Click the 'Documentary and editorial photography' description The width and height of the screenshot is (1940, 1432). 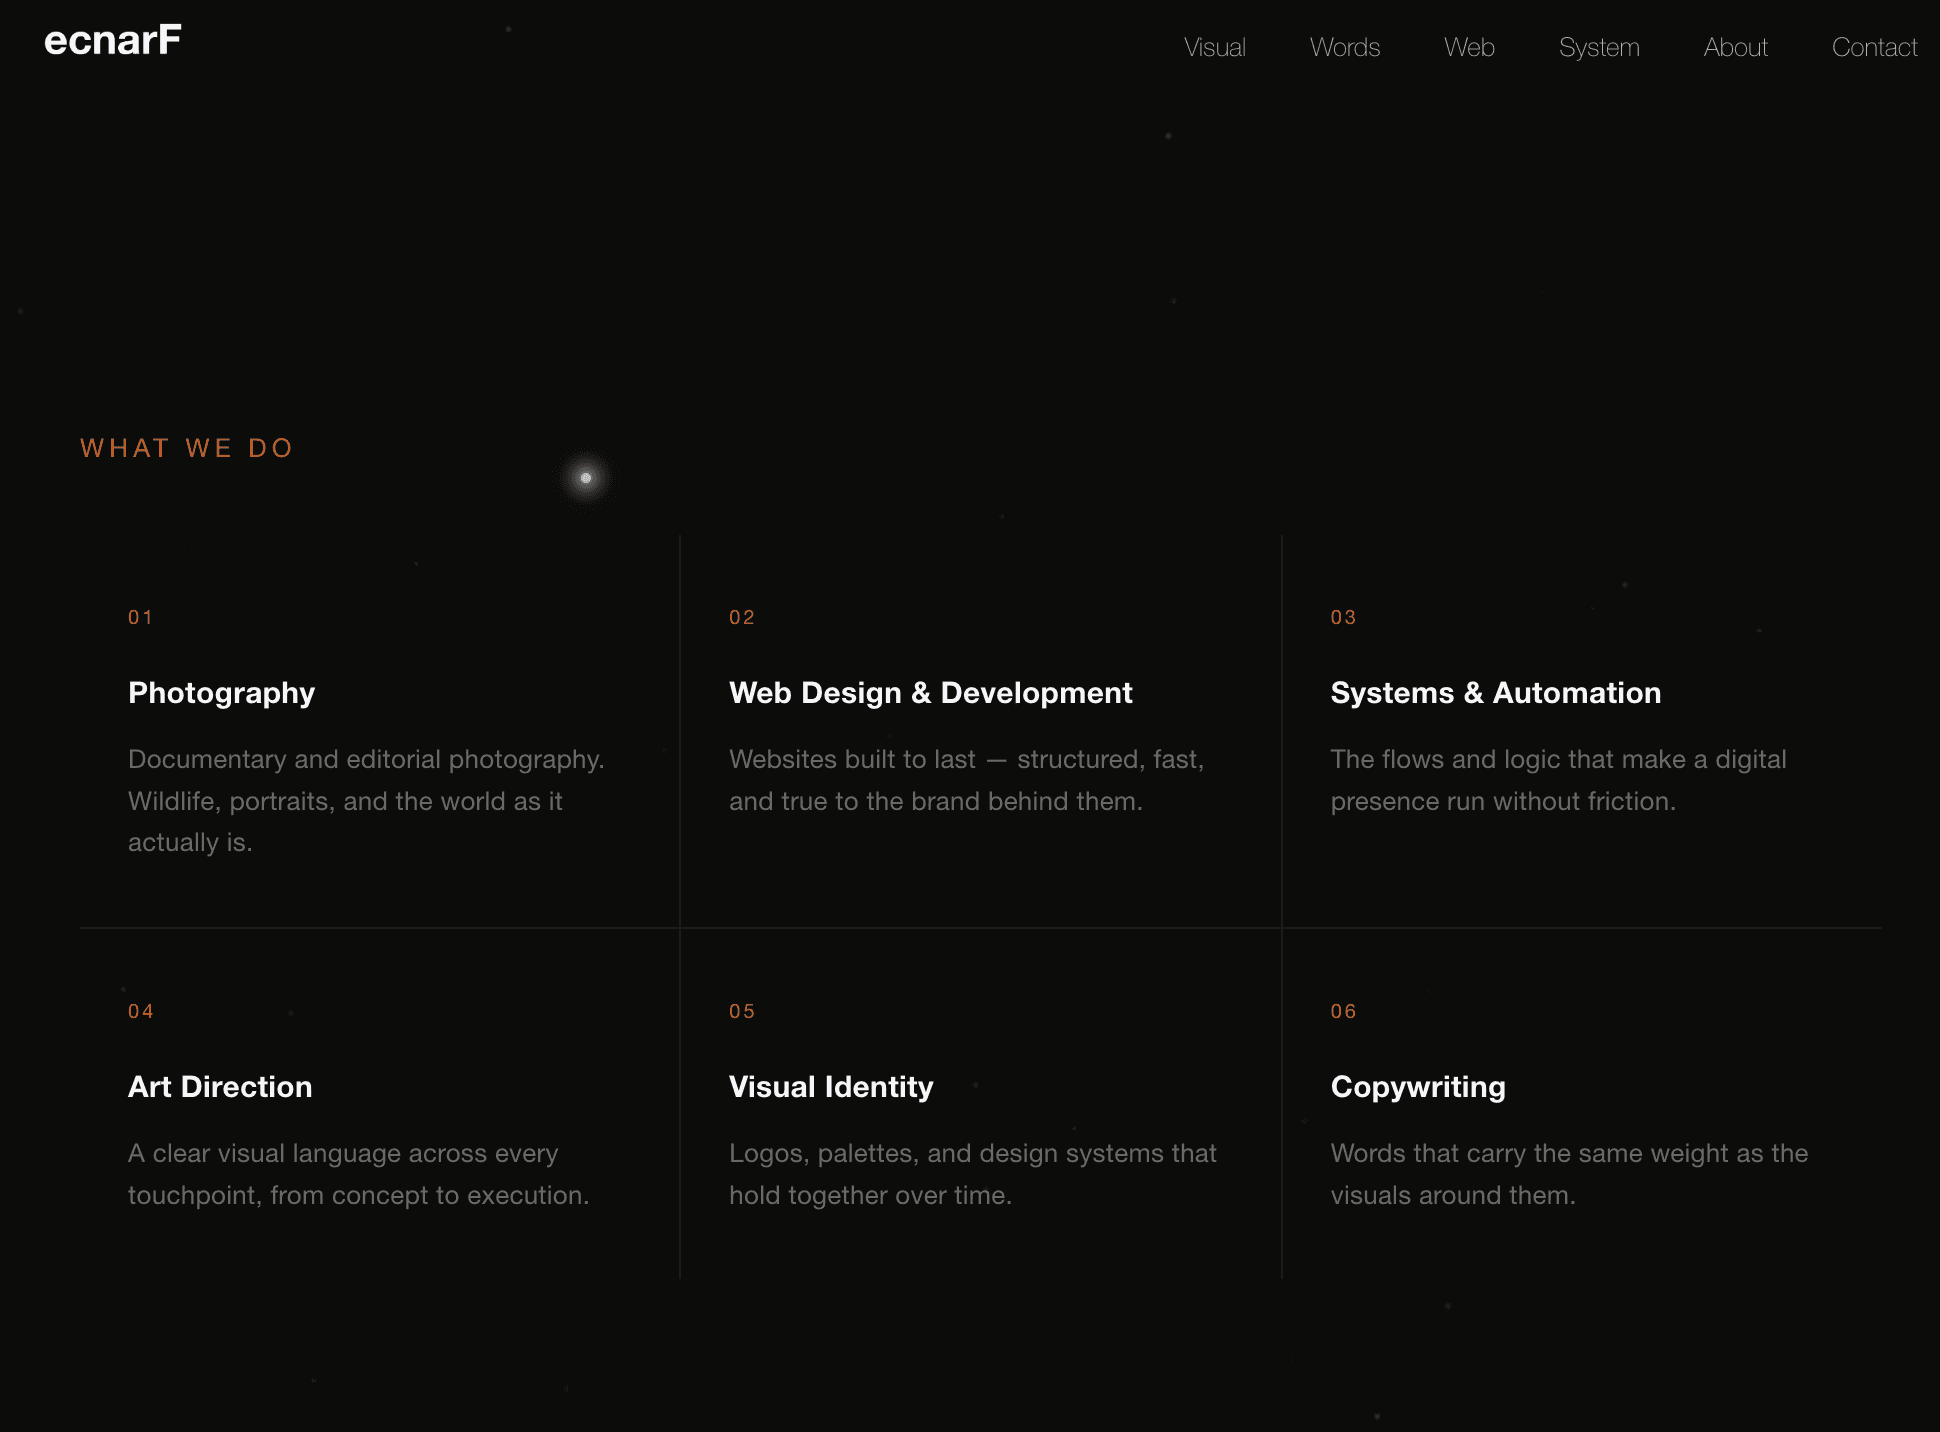coord(366,801)
